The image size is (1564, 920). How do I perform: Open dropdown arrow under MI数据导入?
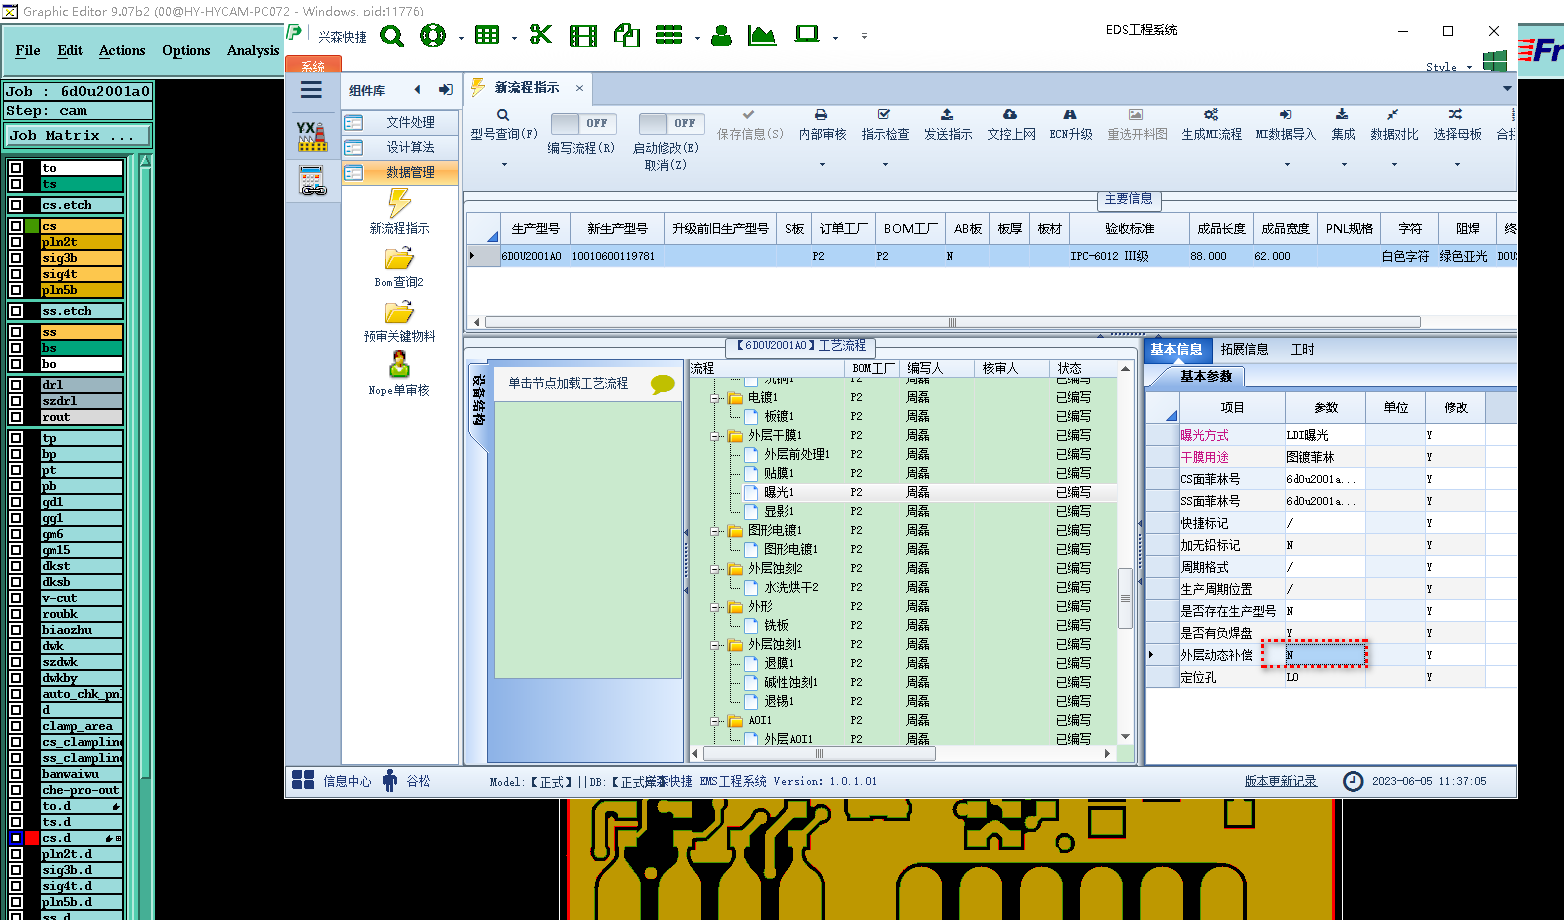pyautogui.click(x=1285, y=164)
